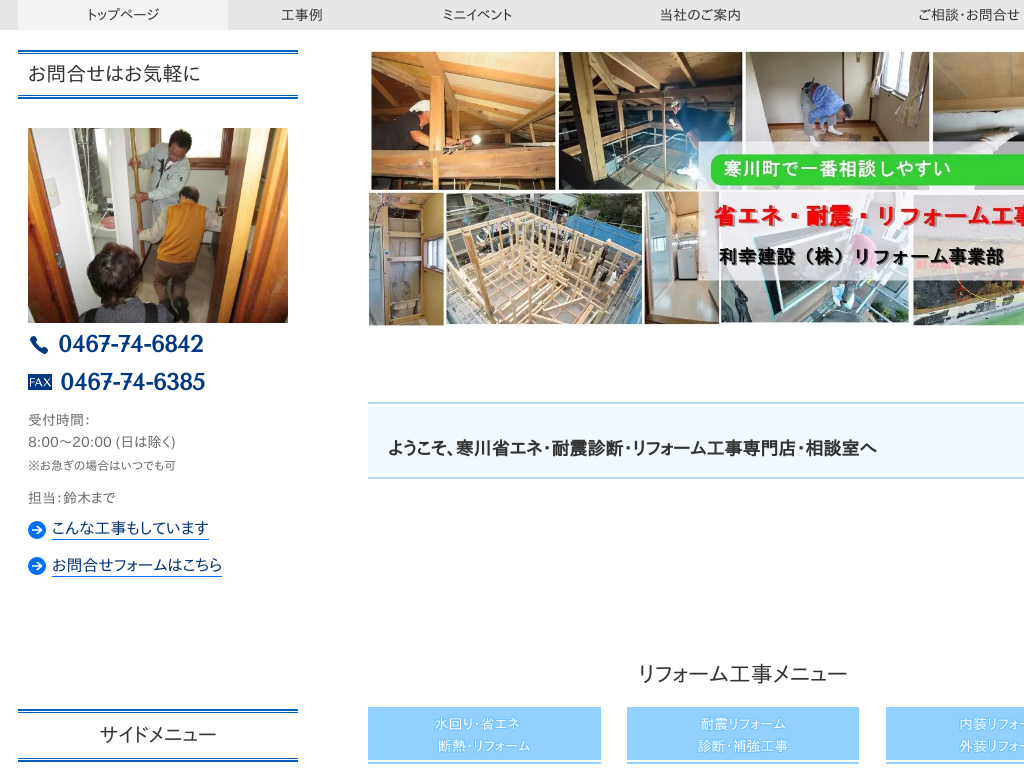The image size is (1024, 768).
Task: Open the 工事例 navigation tab
Action: coord(301,15)
